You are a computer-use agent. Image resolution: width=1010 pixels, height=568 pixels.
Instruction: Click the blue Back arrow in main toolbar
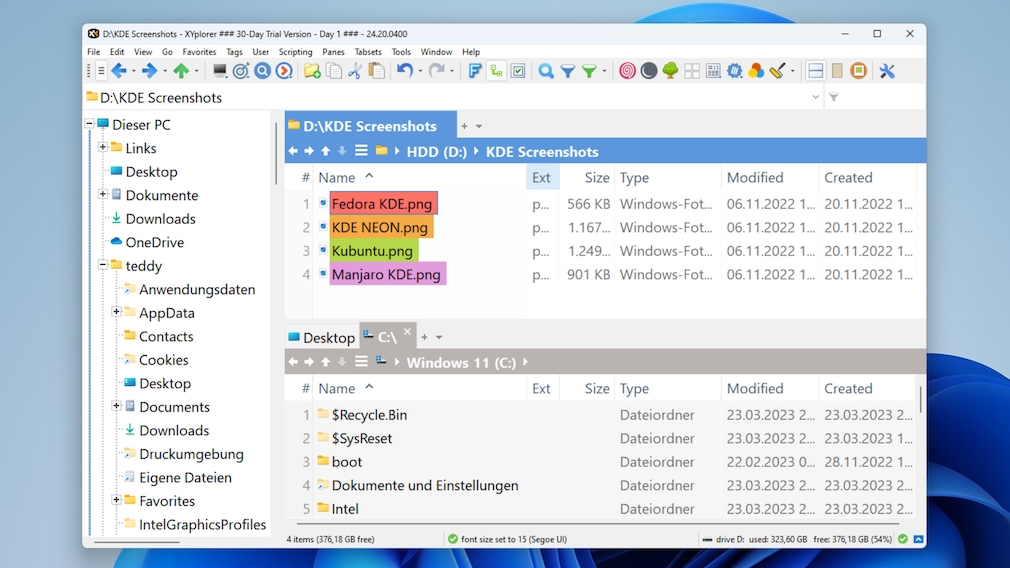(x=119, y=71)
